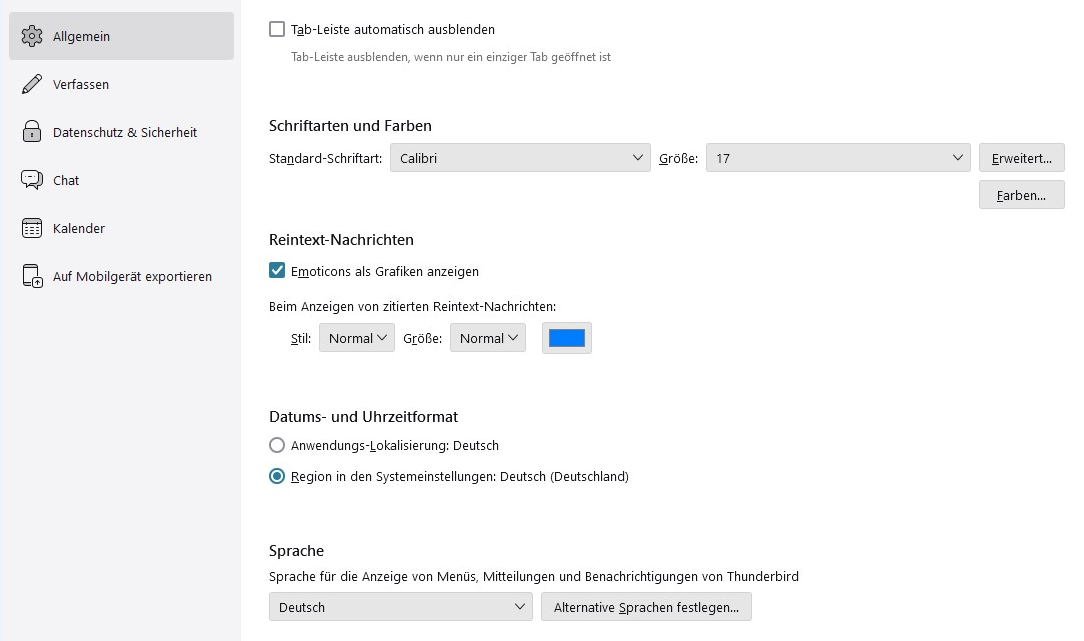The width and height of the screenshot is (1084, 641).
Task: Click the Verfassen pencil icon
Action: [x=32, y=84]
